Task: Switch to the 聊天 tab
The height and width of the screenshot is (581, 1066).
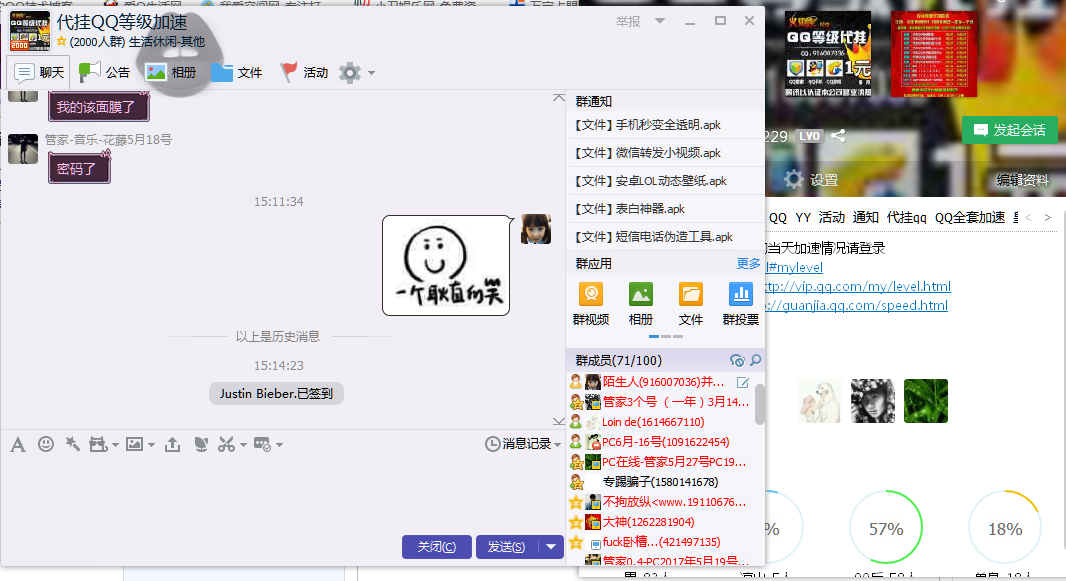Action: [x=38, y=72]
